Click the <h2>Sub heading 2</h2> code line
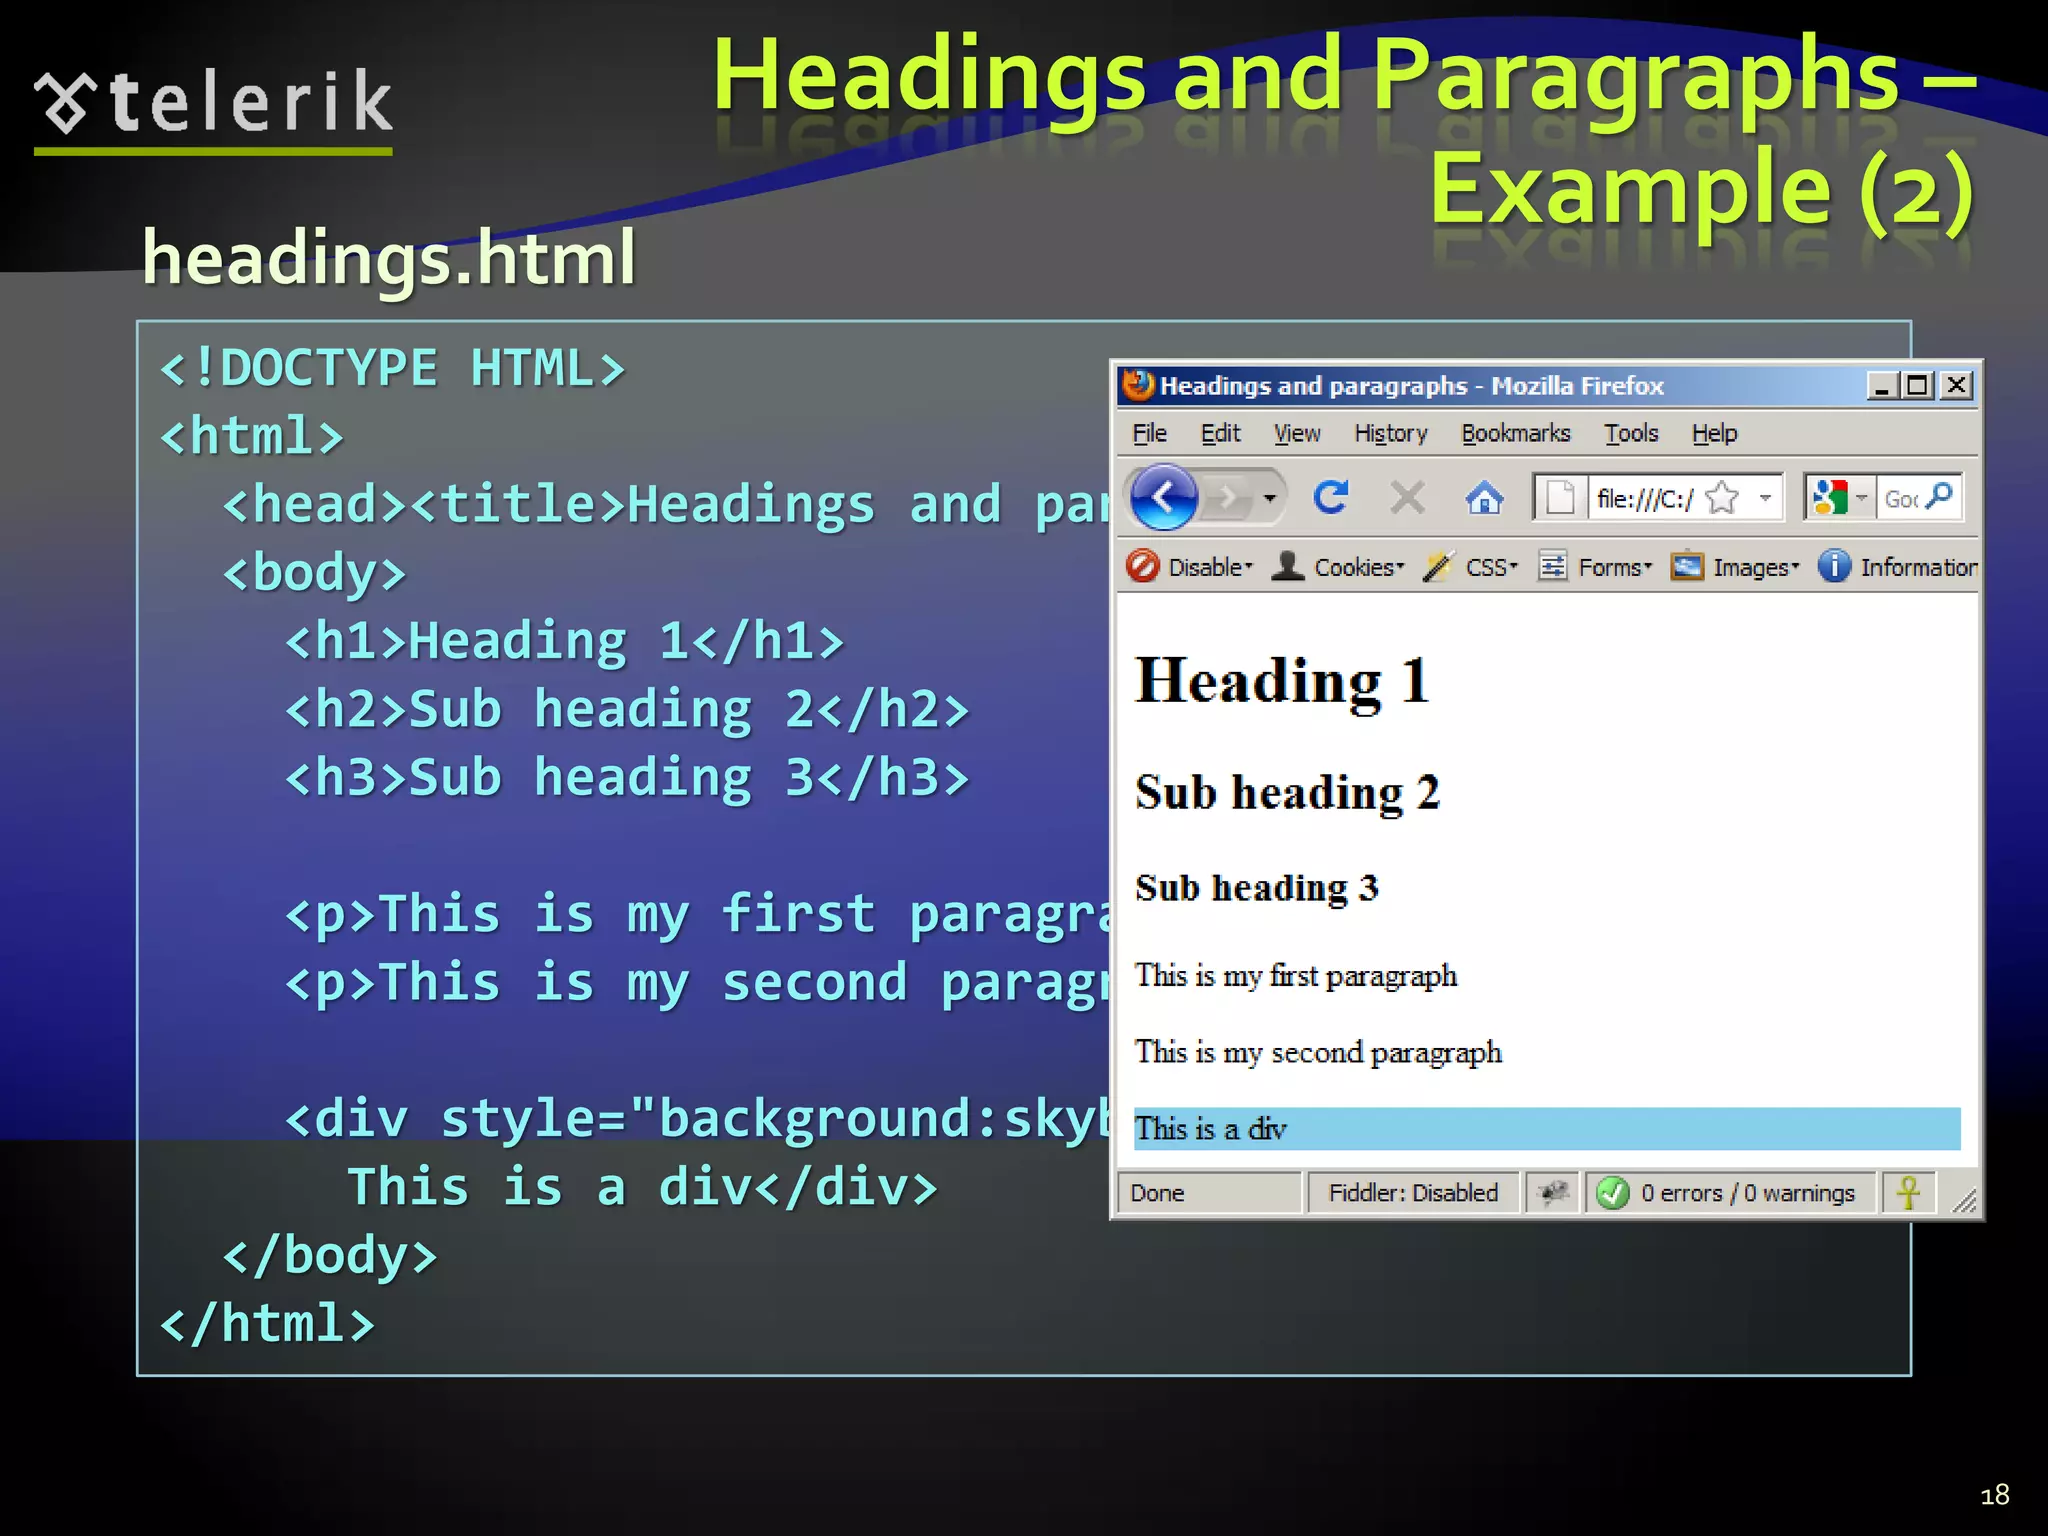The width and height of the screenshot is (2048, 1536). click(627, 709)
